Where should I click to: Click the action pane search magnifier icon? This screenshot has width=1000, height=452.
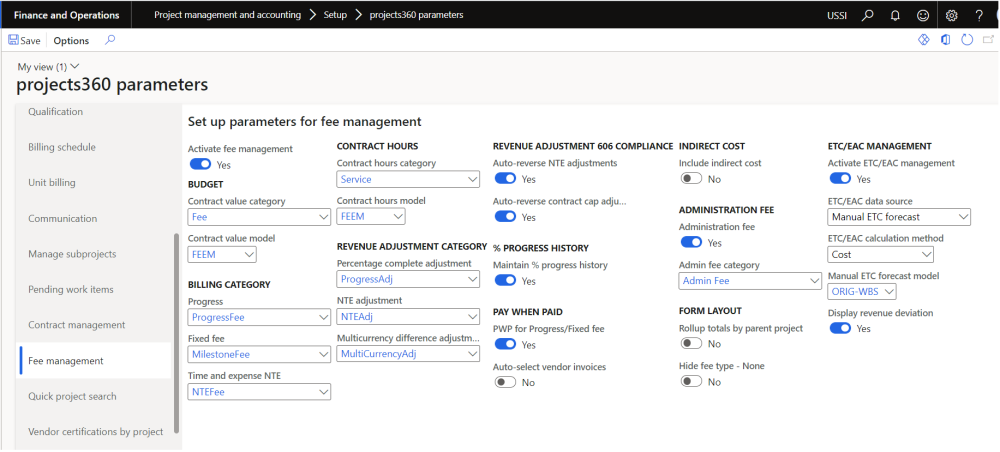point(110,40)
